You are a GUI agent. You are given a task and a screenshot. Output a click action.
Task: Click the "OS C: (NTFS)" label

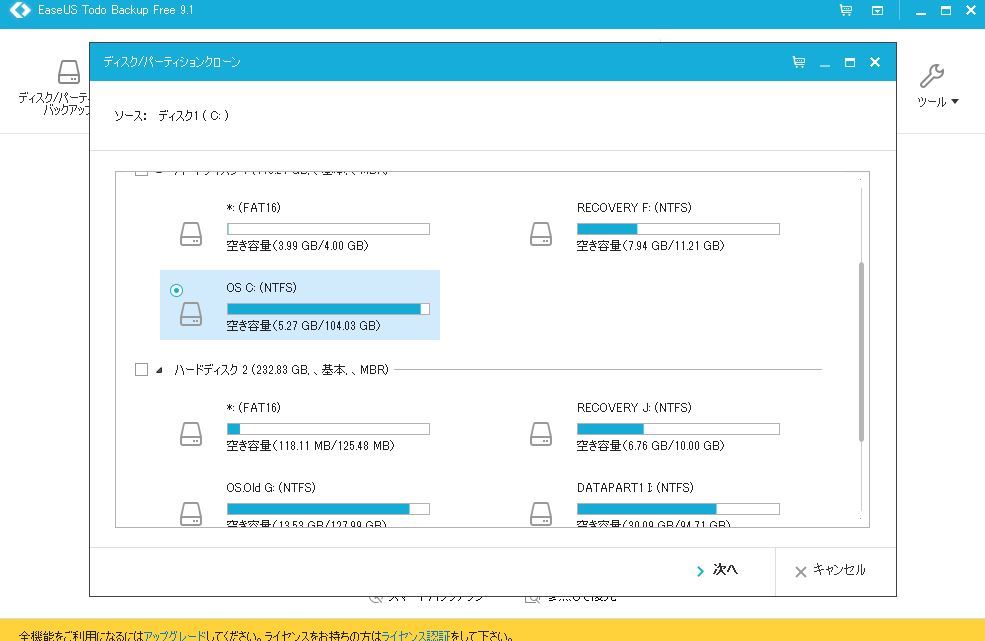261,287
